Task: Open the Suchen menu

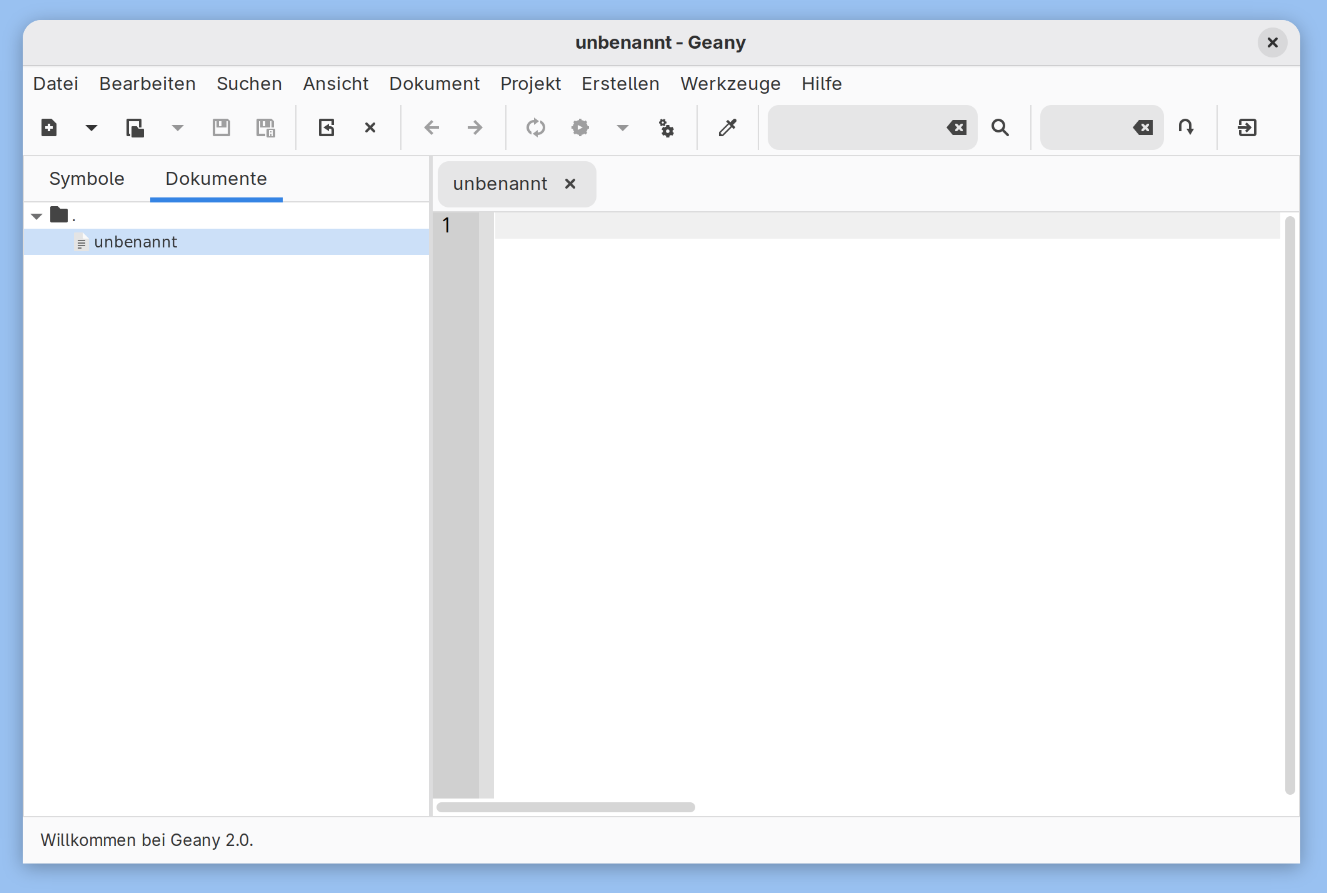Action: (250, 84)
